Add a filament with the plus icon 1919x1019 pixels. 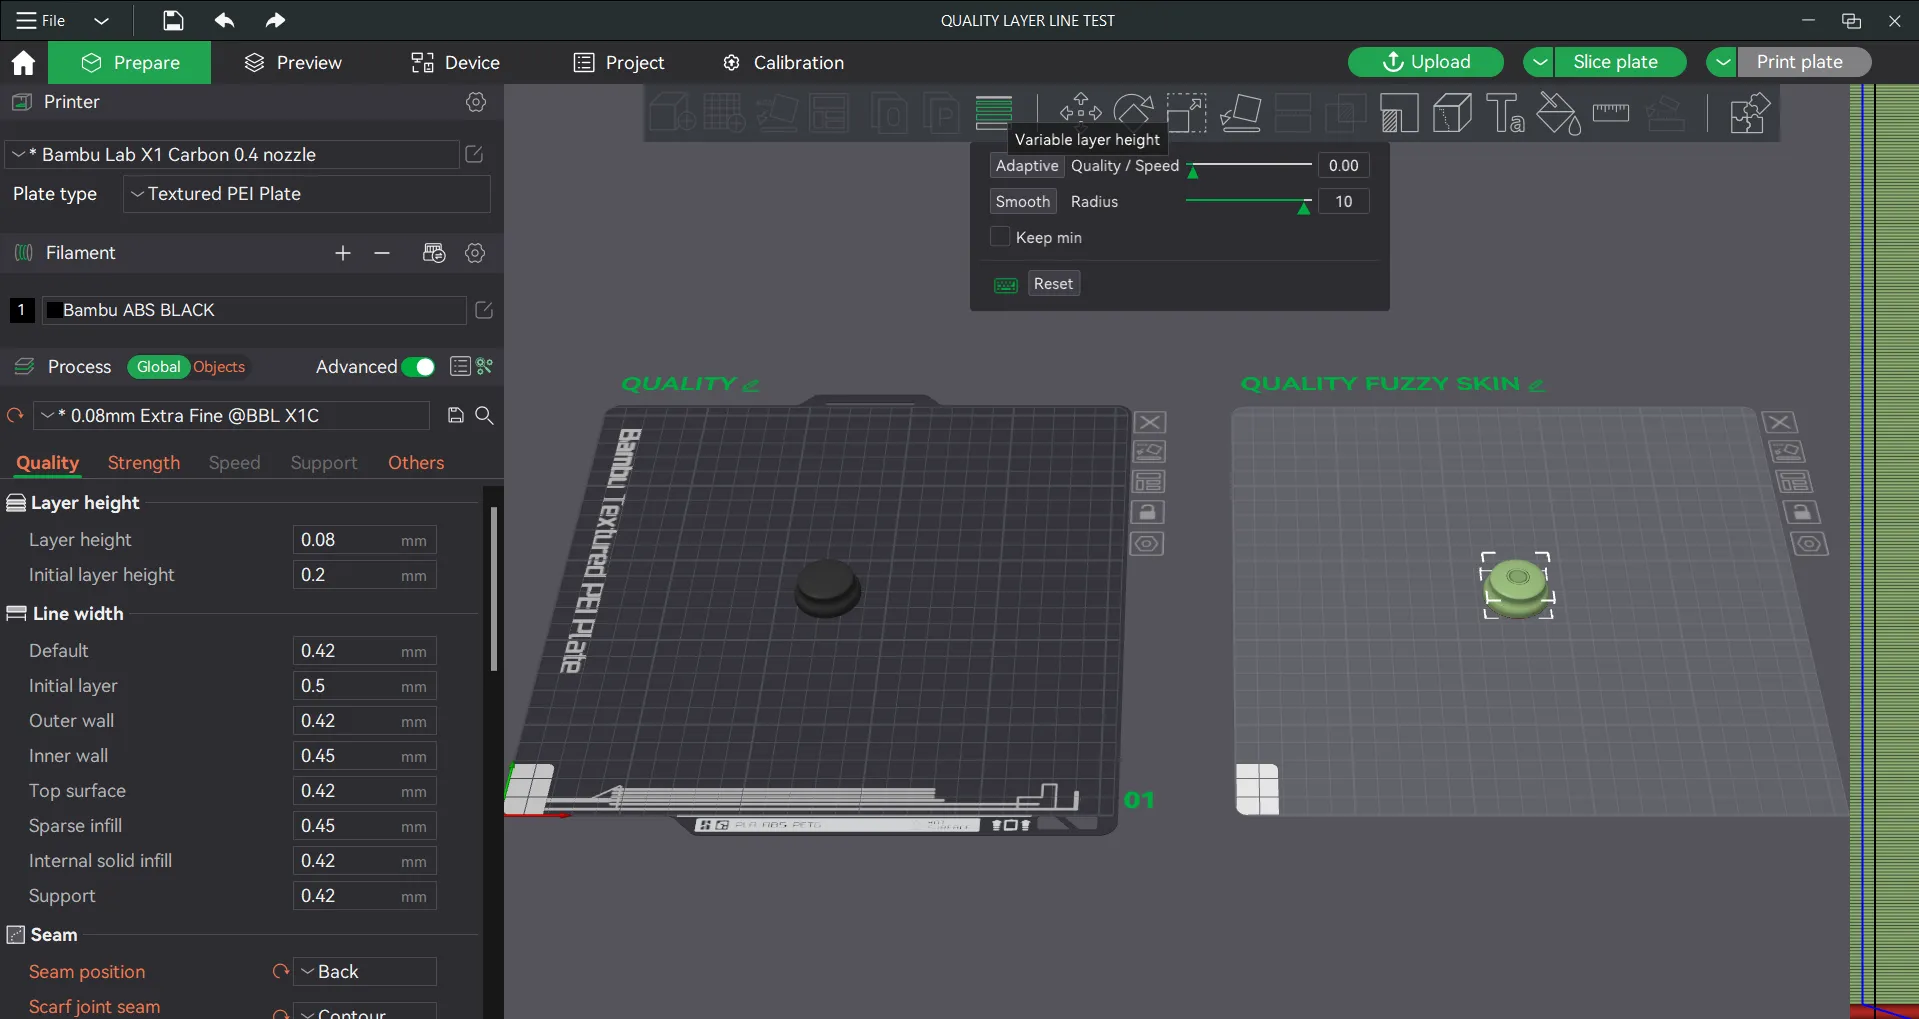tap(343, 253)
